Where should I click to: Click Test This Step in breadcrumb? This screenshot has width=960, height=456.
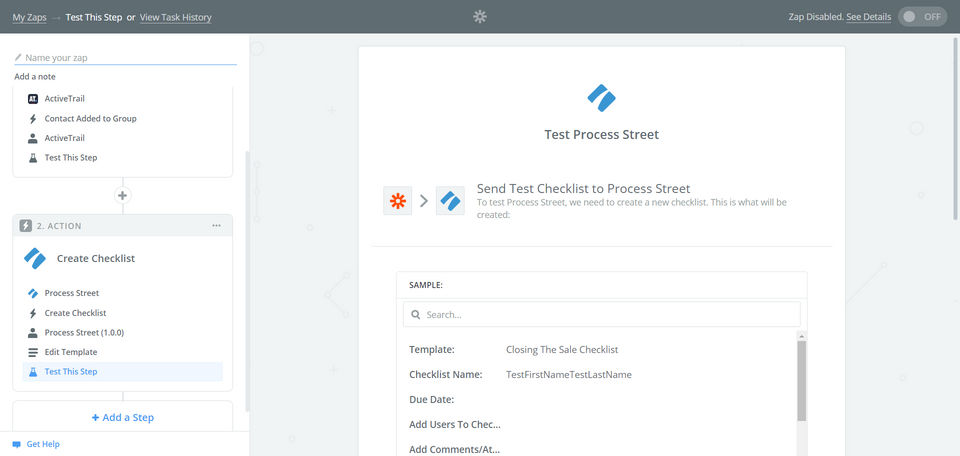point(94,17)
